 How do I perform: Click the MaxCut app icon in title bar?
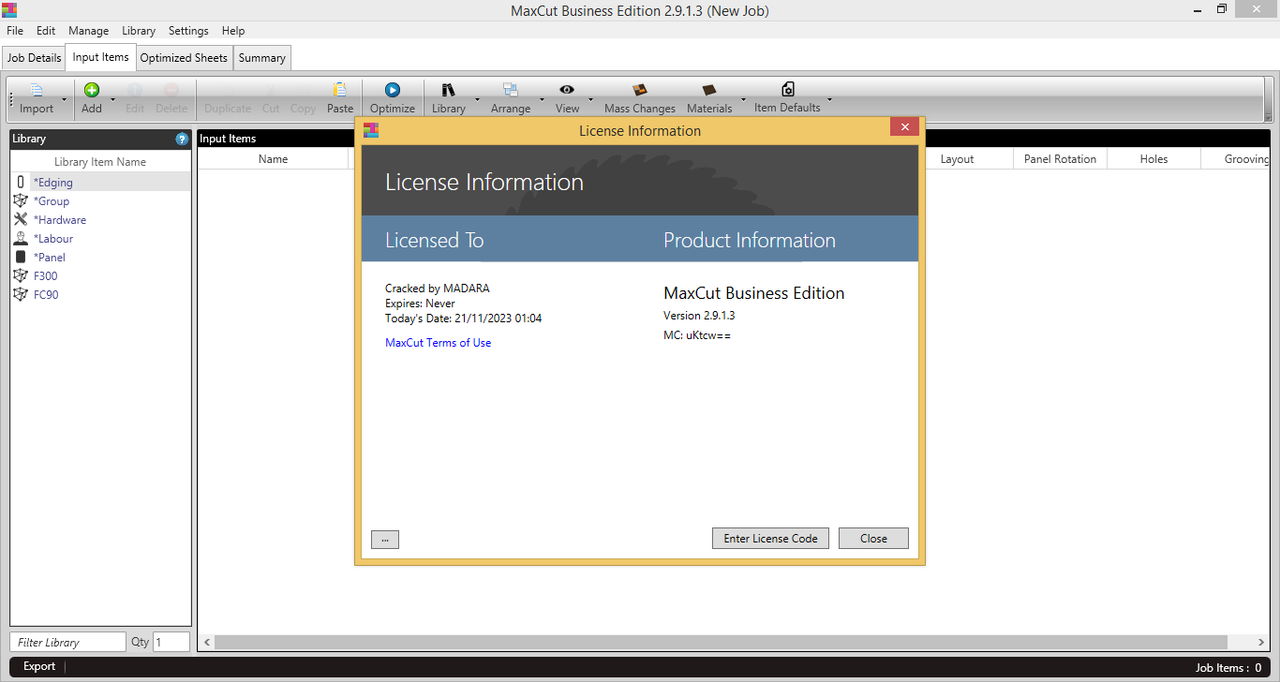click(10, 10)
